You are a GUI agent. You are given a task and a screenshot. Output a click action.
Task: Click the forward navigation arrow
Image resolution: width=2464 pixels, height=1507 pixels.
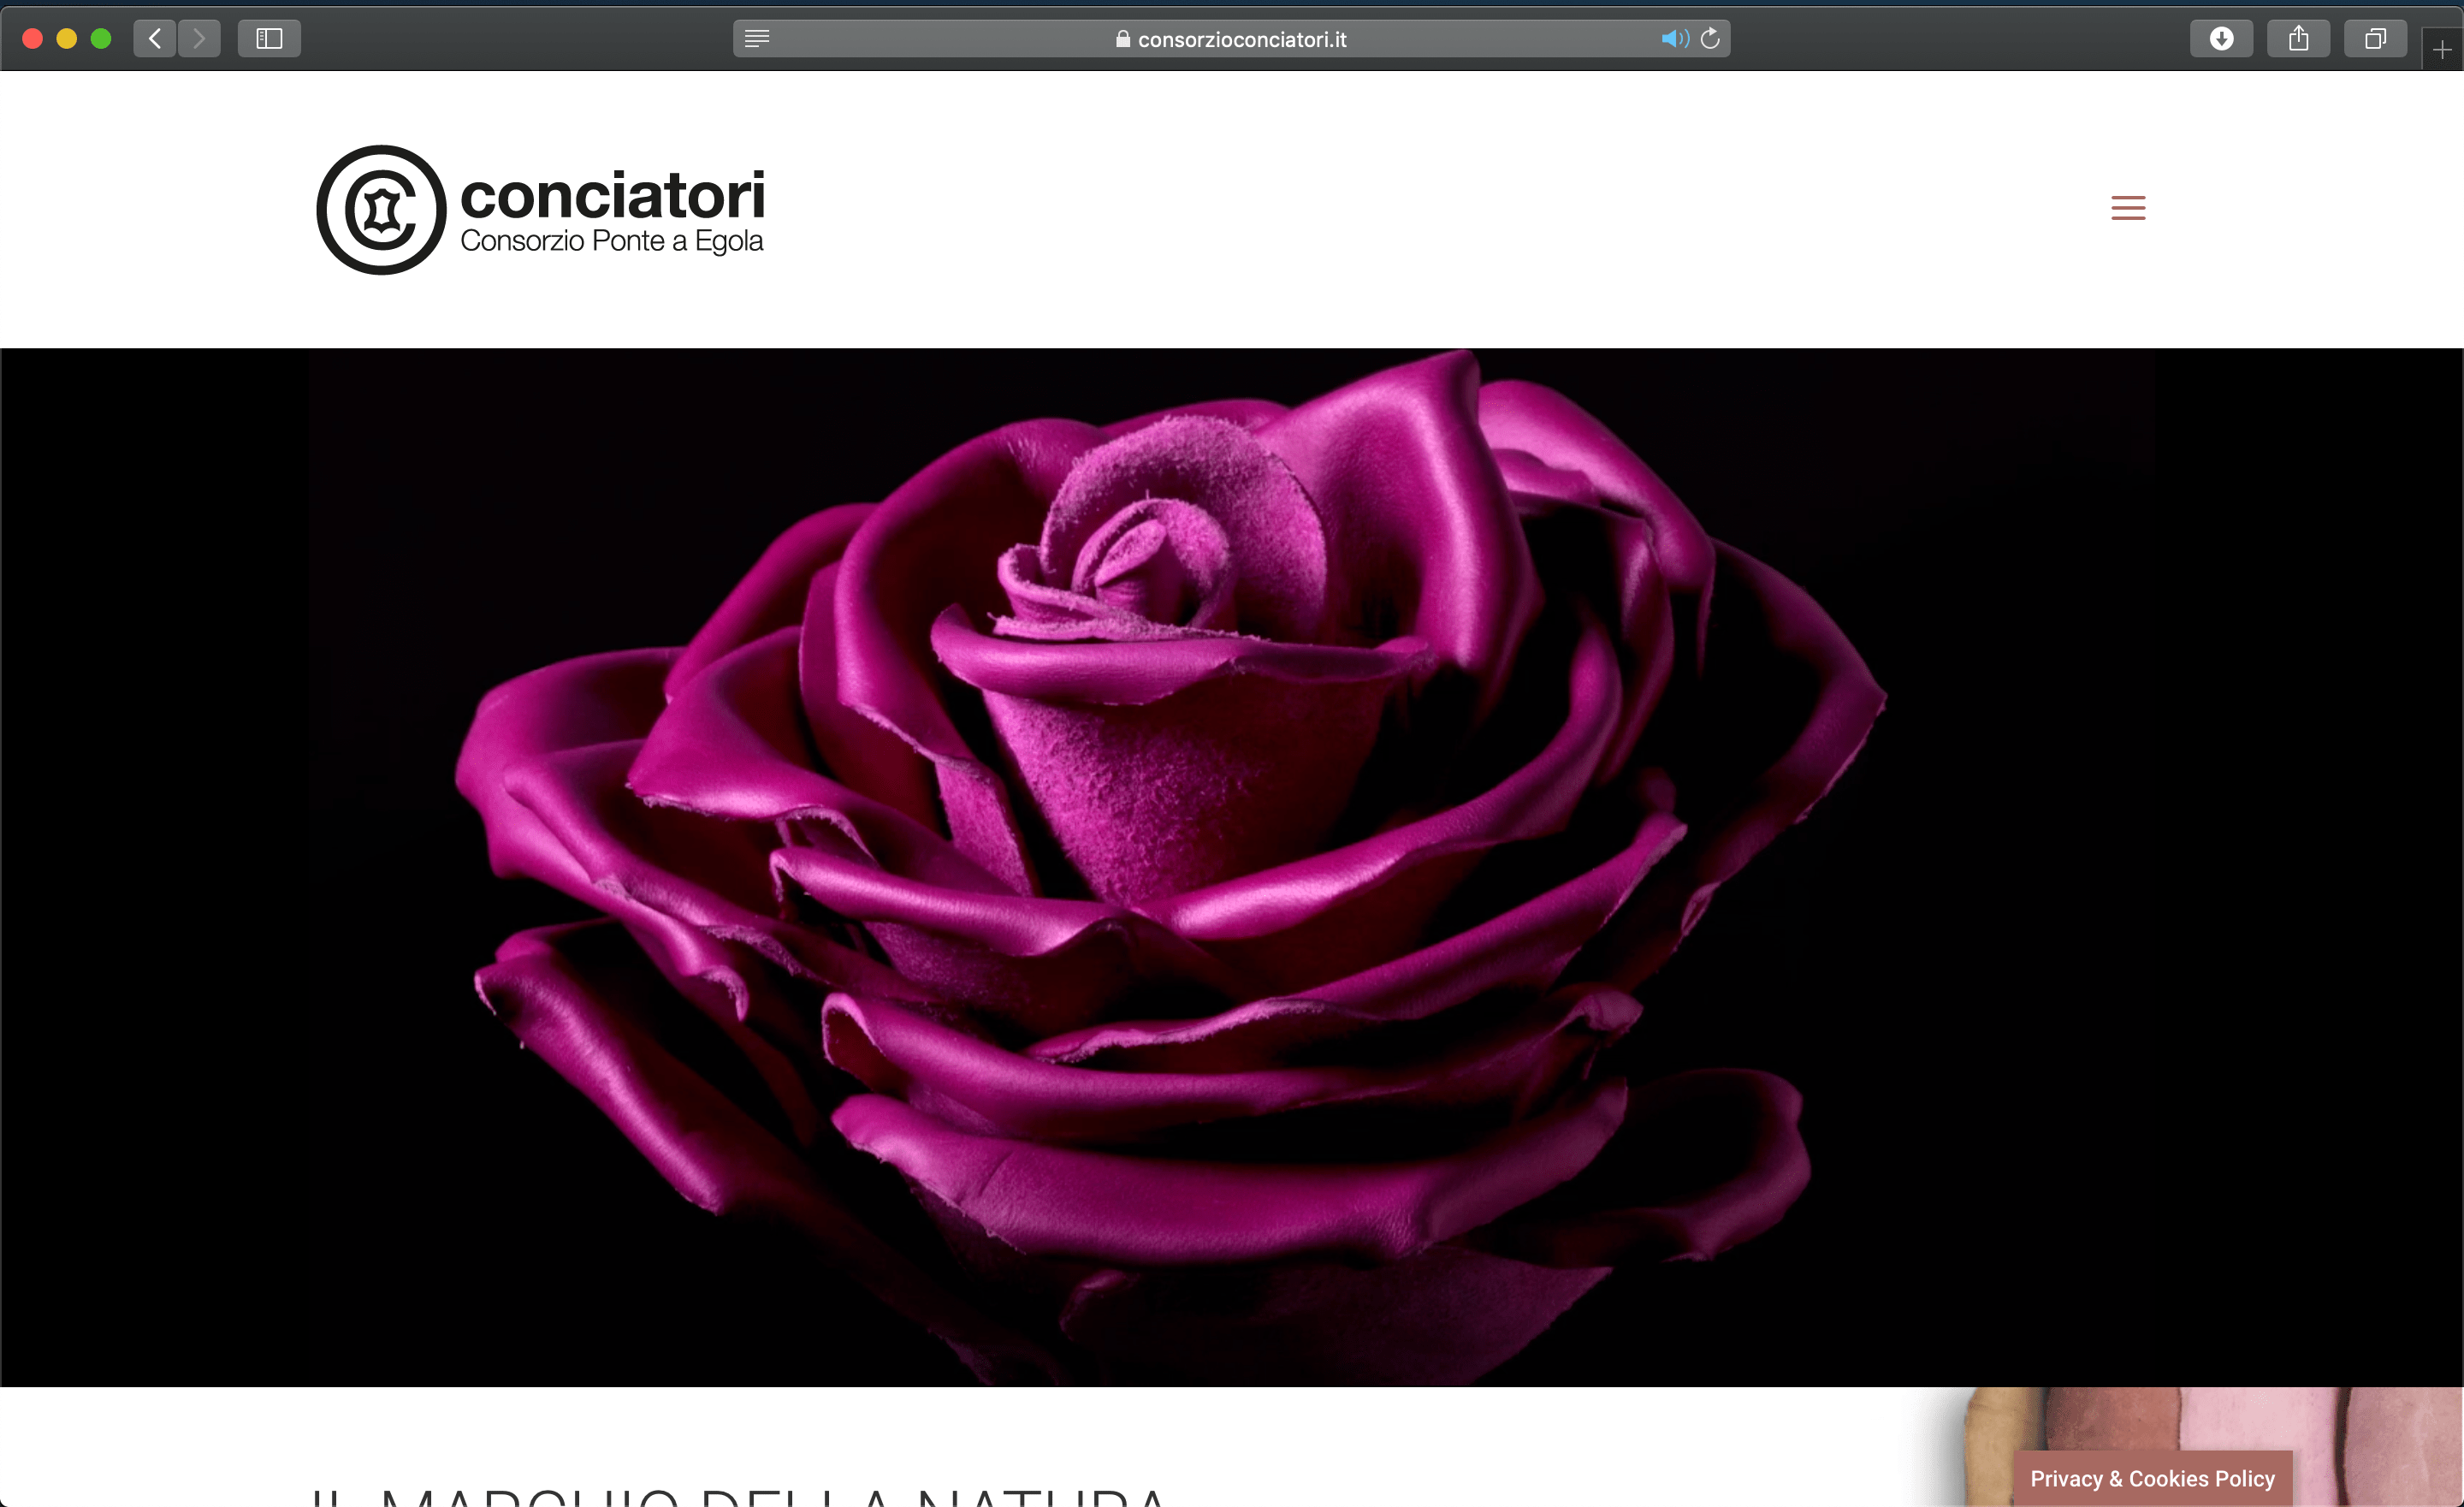click(x=199, y=39)
